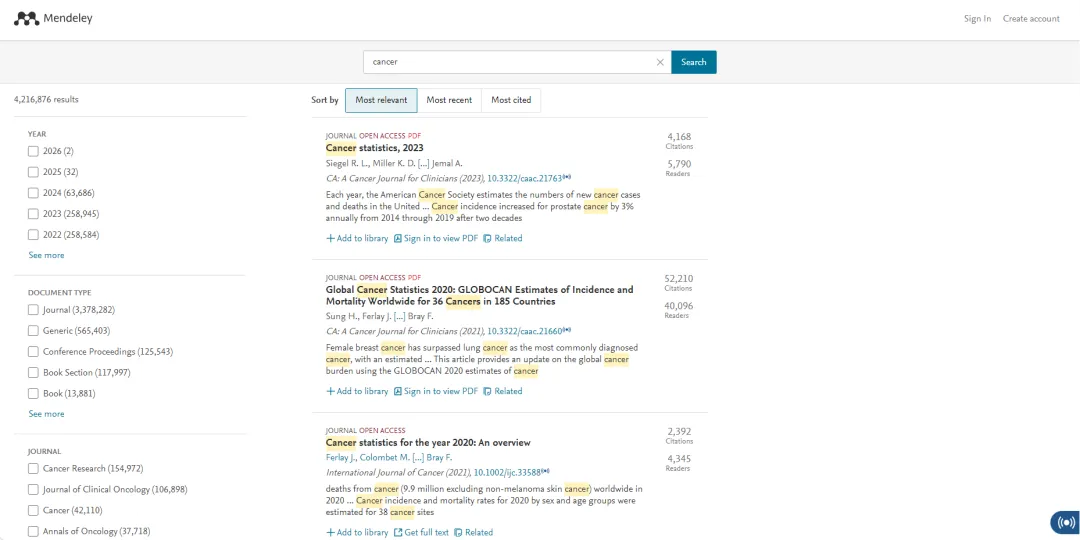
Task: Sign in to view PDF for Global Cancer Statistics 2020
Action: pos(435,391)
